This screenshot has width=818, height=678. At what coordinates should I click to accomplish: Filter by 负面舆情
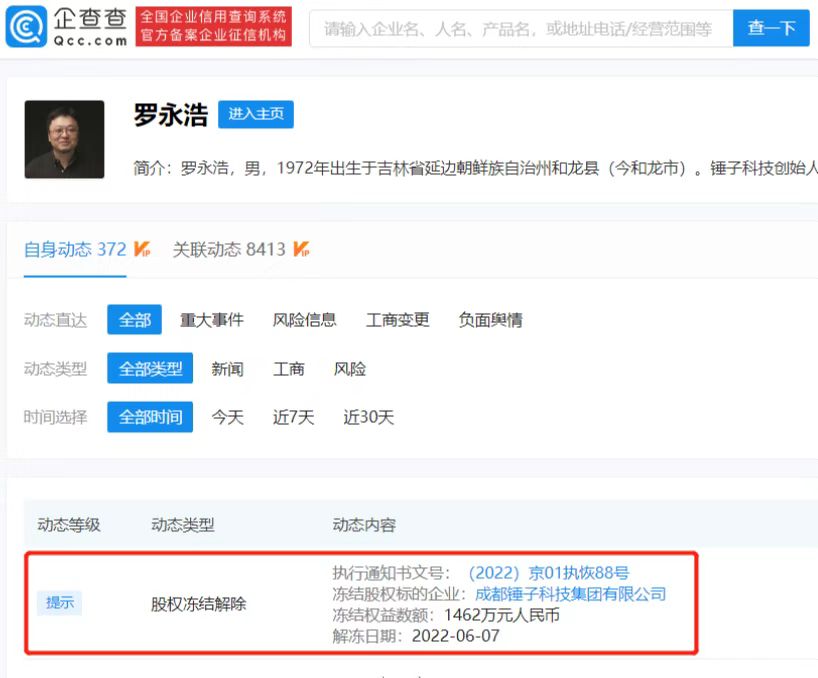tap(490, 320)
